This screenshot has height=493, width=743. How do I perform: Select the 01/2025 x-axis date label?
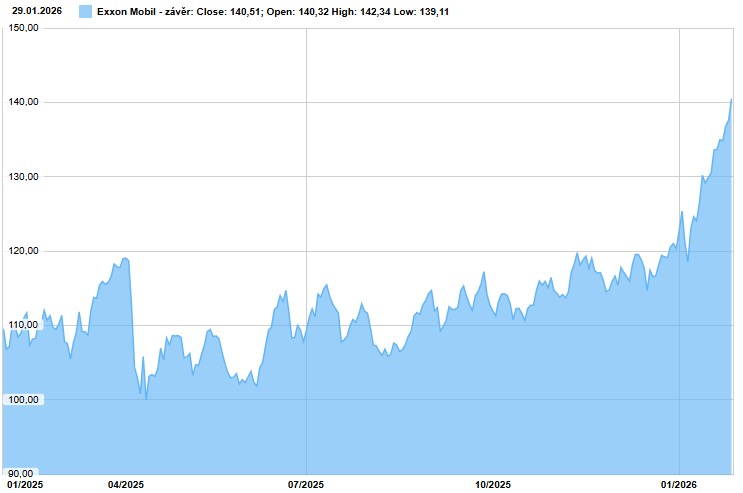[x=24, y=485]
